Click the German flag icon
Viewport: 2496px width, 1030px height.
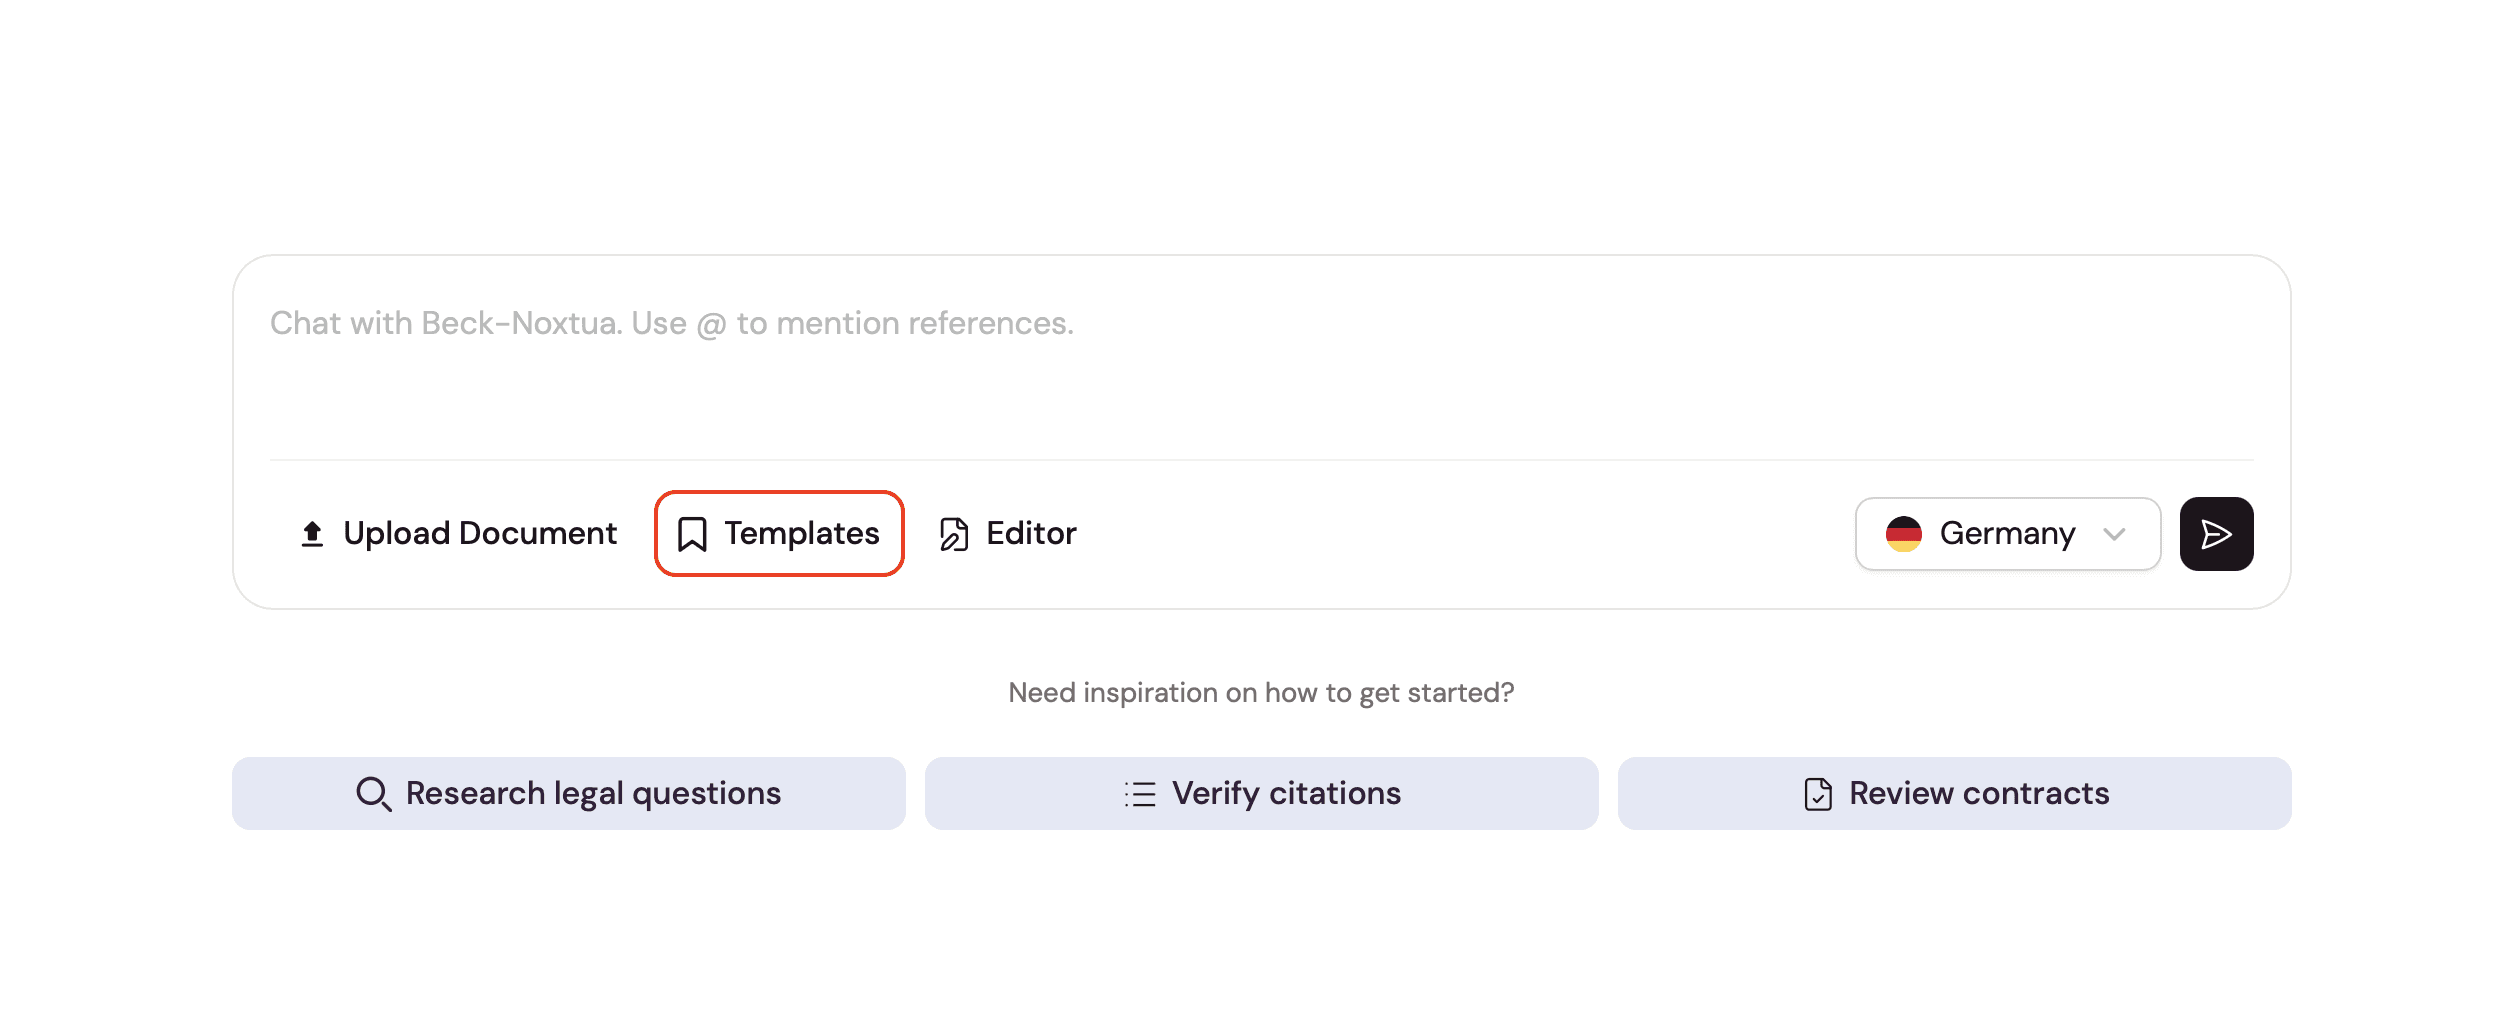[1903, 534]
